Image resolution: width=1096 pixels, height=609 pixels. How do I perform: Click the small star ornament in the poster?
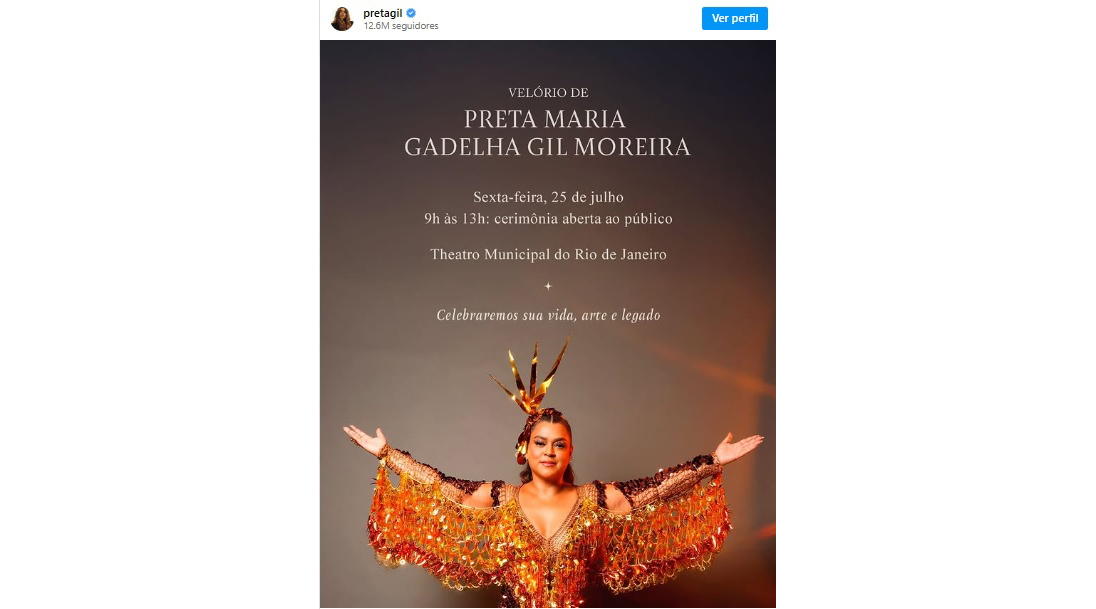pyautogui.click(x=548, y=286)
